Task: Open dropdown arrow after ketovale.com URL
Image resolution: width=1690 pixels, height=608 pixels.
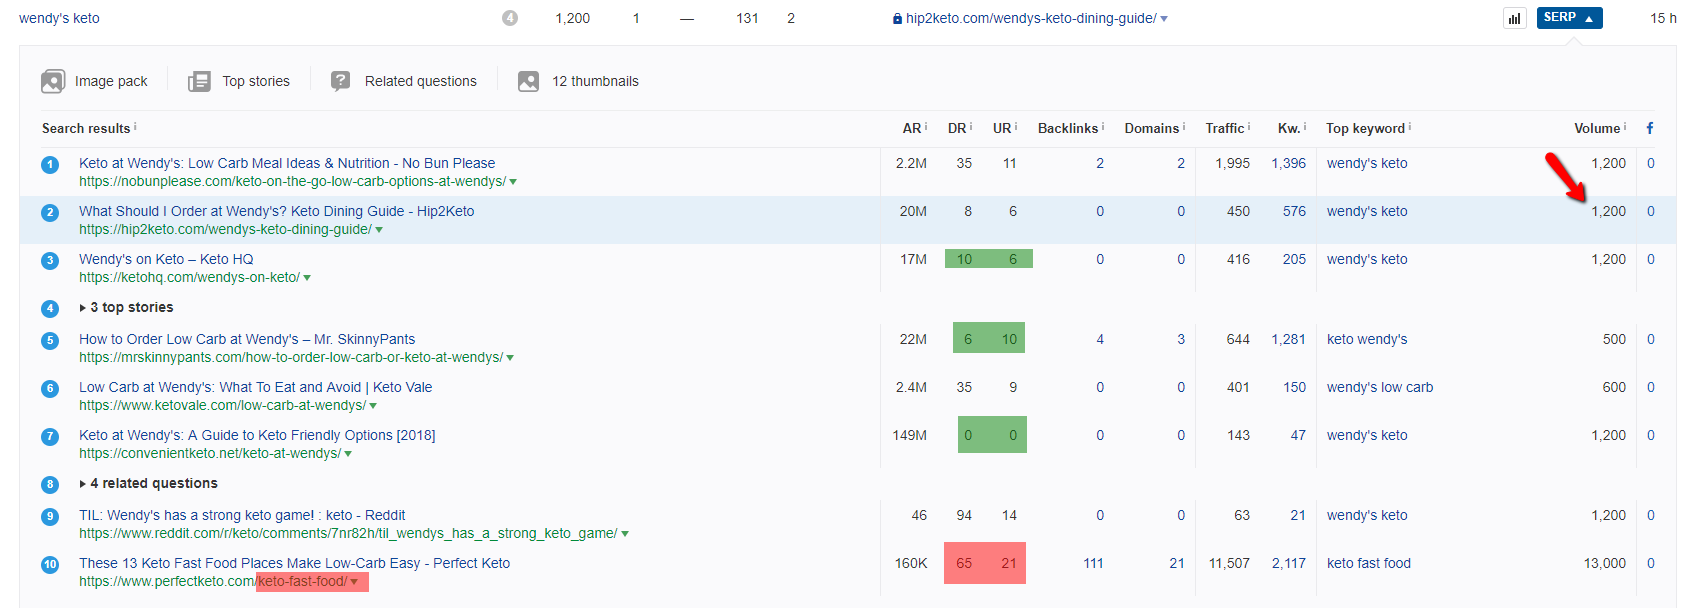Action: [x=373, y=406]
